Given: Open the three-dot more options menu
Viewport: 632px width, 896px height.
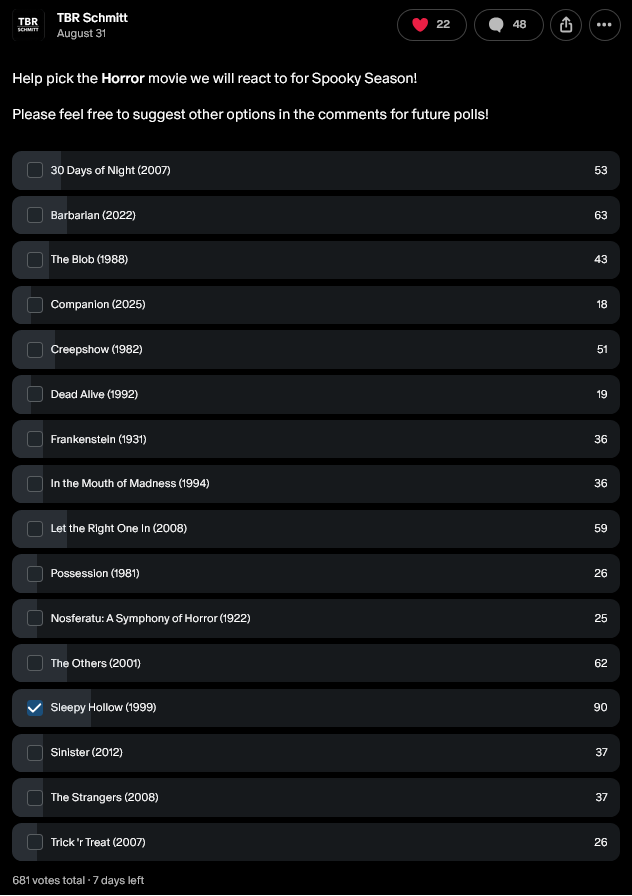Looking at the screenshot, I should click(x=605, y=25).
